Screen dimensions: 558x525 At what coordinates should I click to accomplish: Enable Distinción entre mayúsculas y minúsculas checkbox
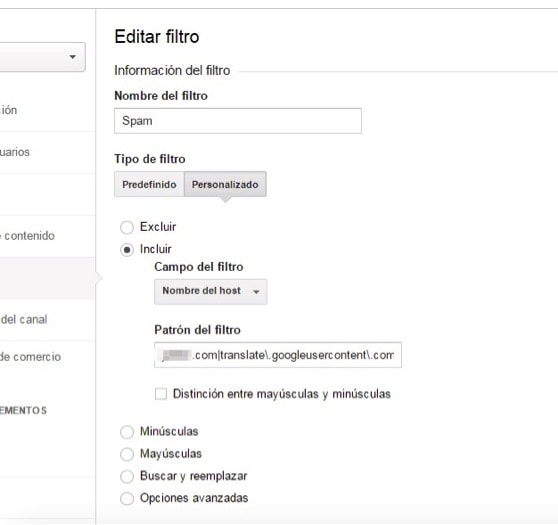(161, 394)
